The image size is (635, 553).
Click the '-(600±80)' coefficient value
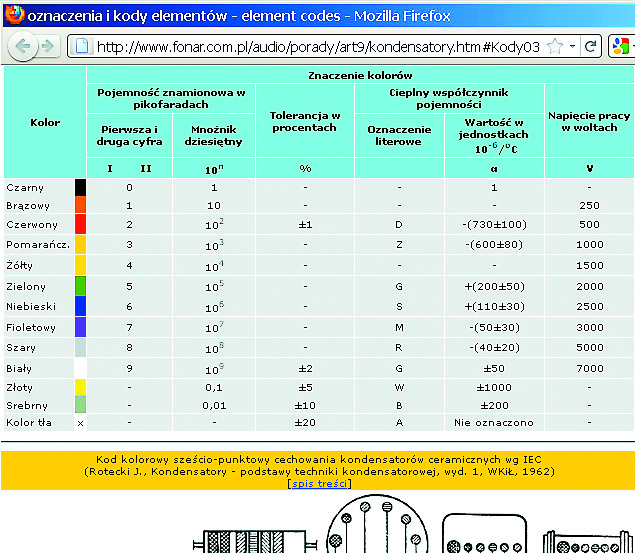(x=494, y=245)
